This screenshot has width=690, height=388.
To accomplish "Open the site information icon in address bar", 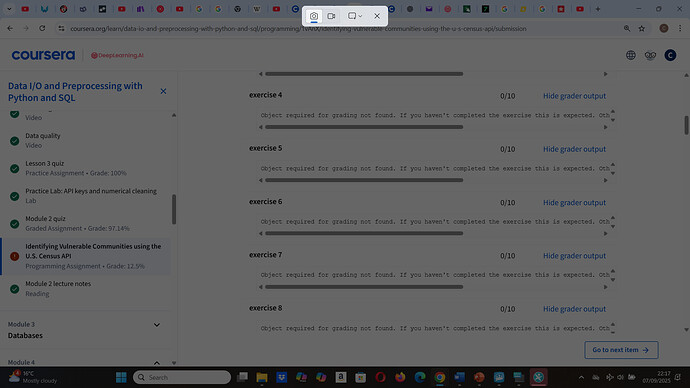I will click(x=61, y=28).
